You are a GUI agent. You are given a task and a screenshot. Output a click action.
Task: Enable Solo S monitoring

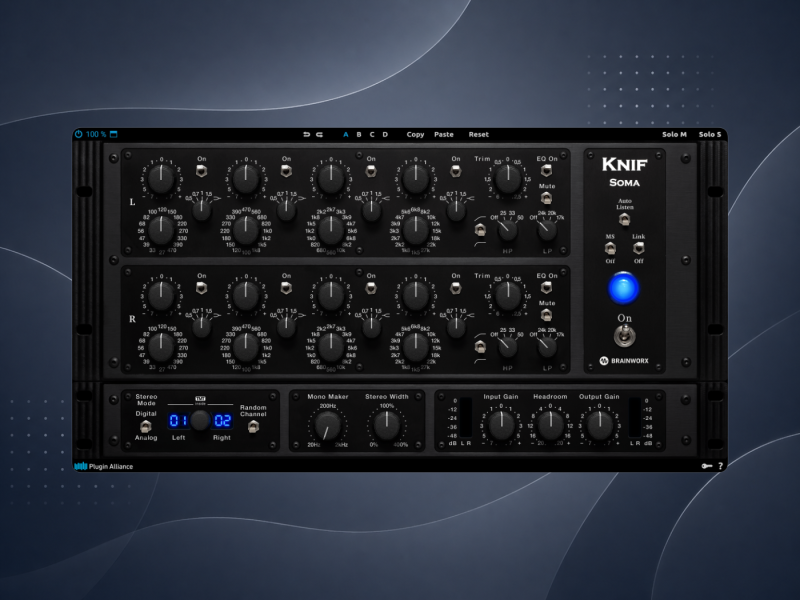coord(710,135)
